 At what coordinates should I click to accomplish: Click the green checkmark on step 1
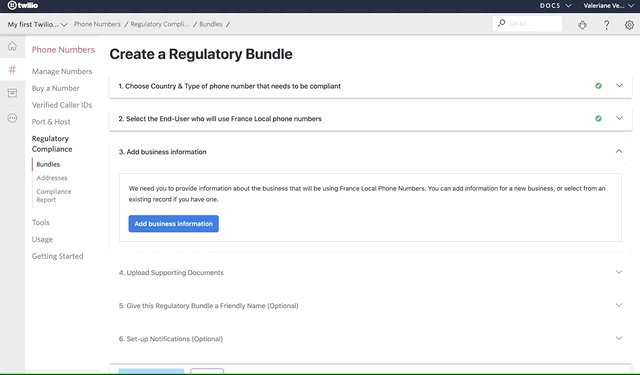(598, 86)
